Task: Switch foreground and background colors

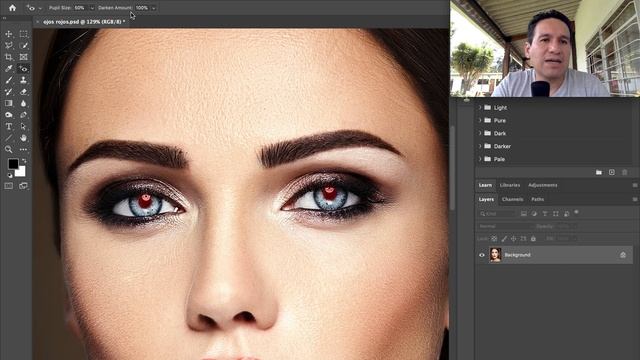Action: pyautogui.click(x=24, y=161)
